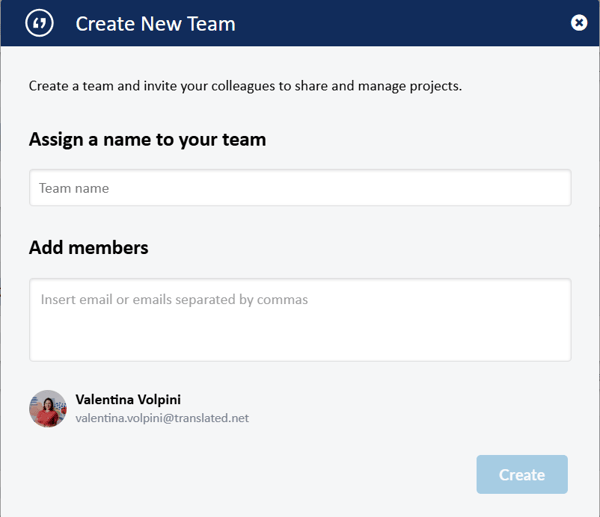Click the Team name input field
600x517 pixels.
point(300,188)
